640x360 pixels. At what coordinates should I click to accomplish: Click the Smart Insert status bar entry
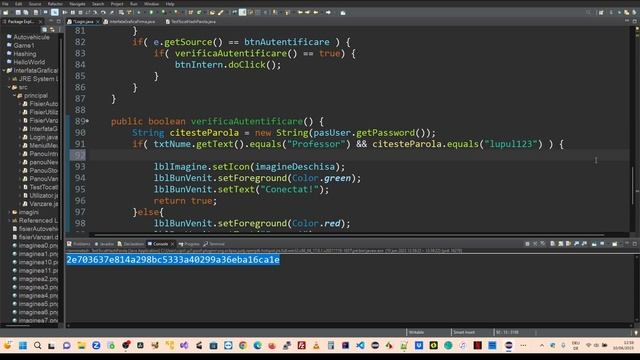(x=464, y=332)
